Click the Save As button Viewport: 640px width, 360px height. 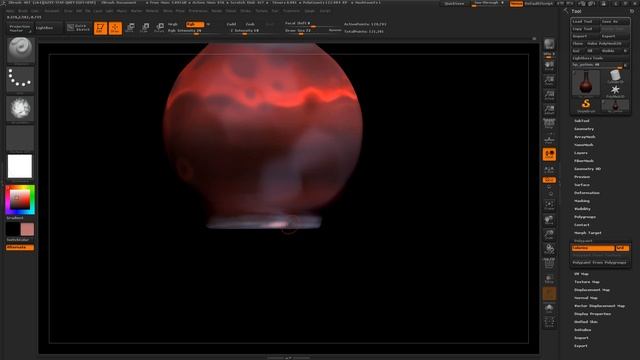click(x=615, y=21)
